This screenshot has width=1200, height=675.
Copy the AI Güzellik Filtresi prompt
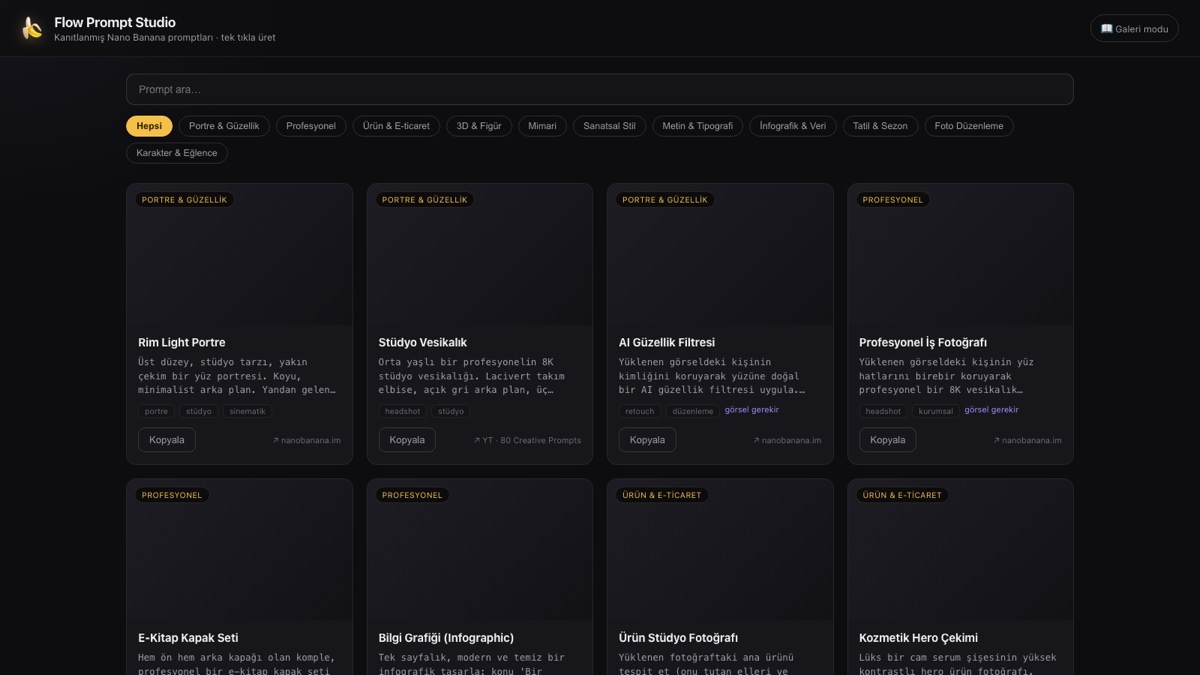[x=647, y=440]
